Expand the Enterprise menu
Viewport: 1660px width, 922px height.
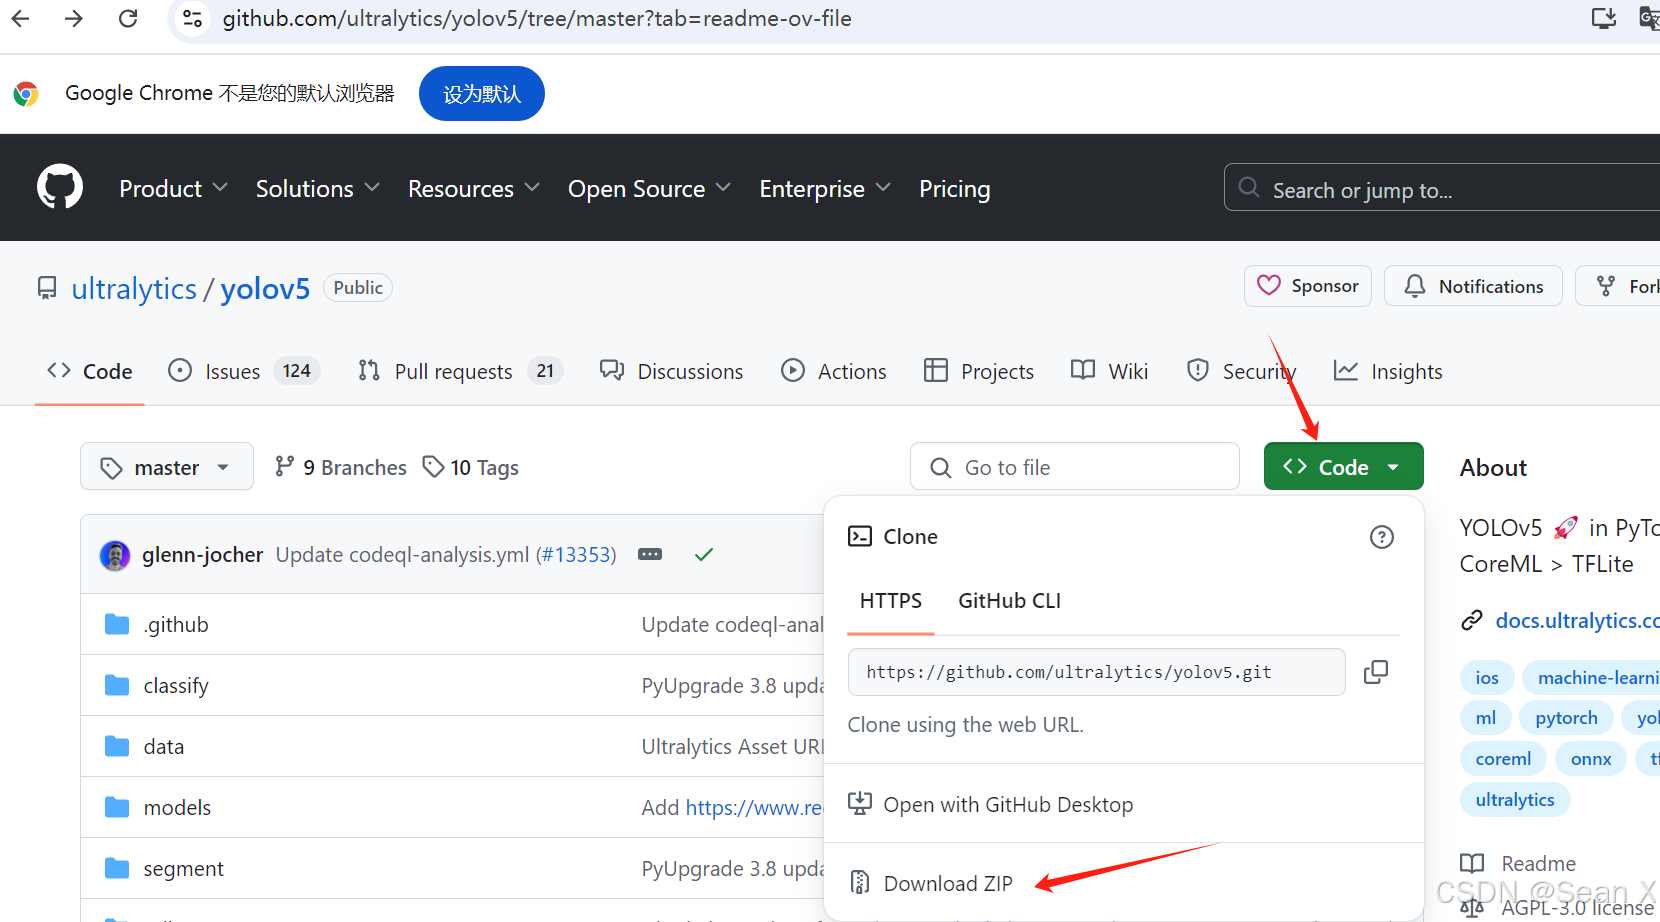click(x=825, y=188)
